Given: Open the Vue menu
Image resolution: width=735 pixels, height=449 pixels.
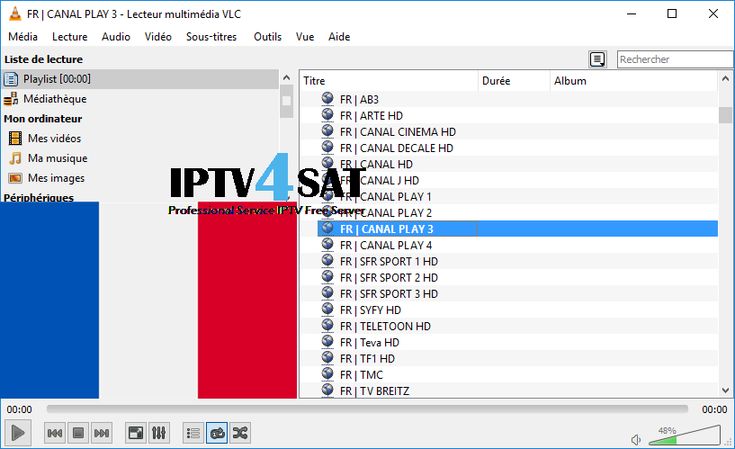Looking at the screenshot, I should pyautogui.click(x=305, y=37).
